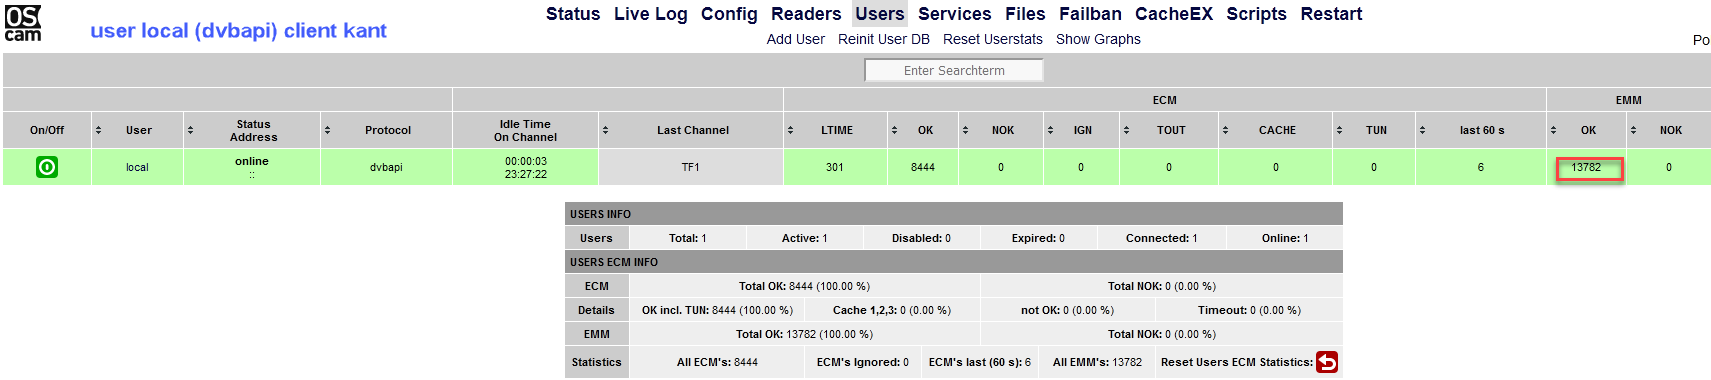Viewport: 1711px width, 380px height.
Task: Sort by EMM OK column arrows
Action: 1553,130
